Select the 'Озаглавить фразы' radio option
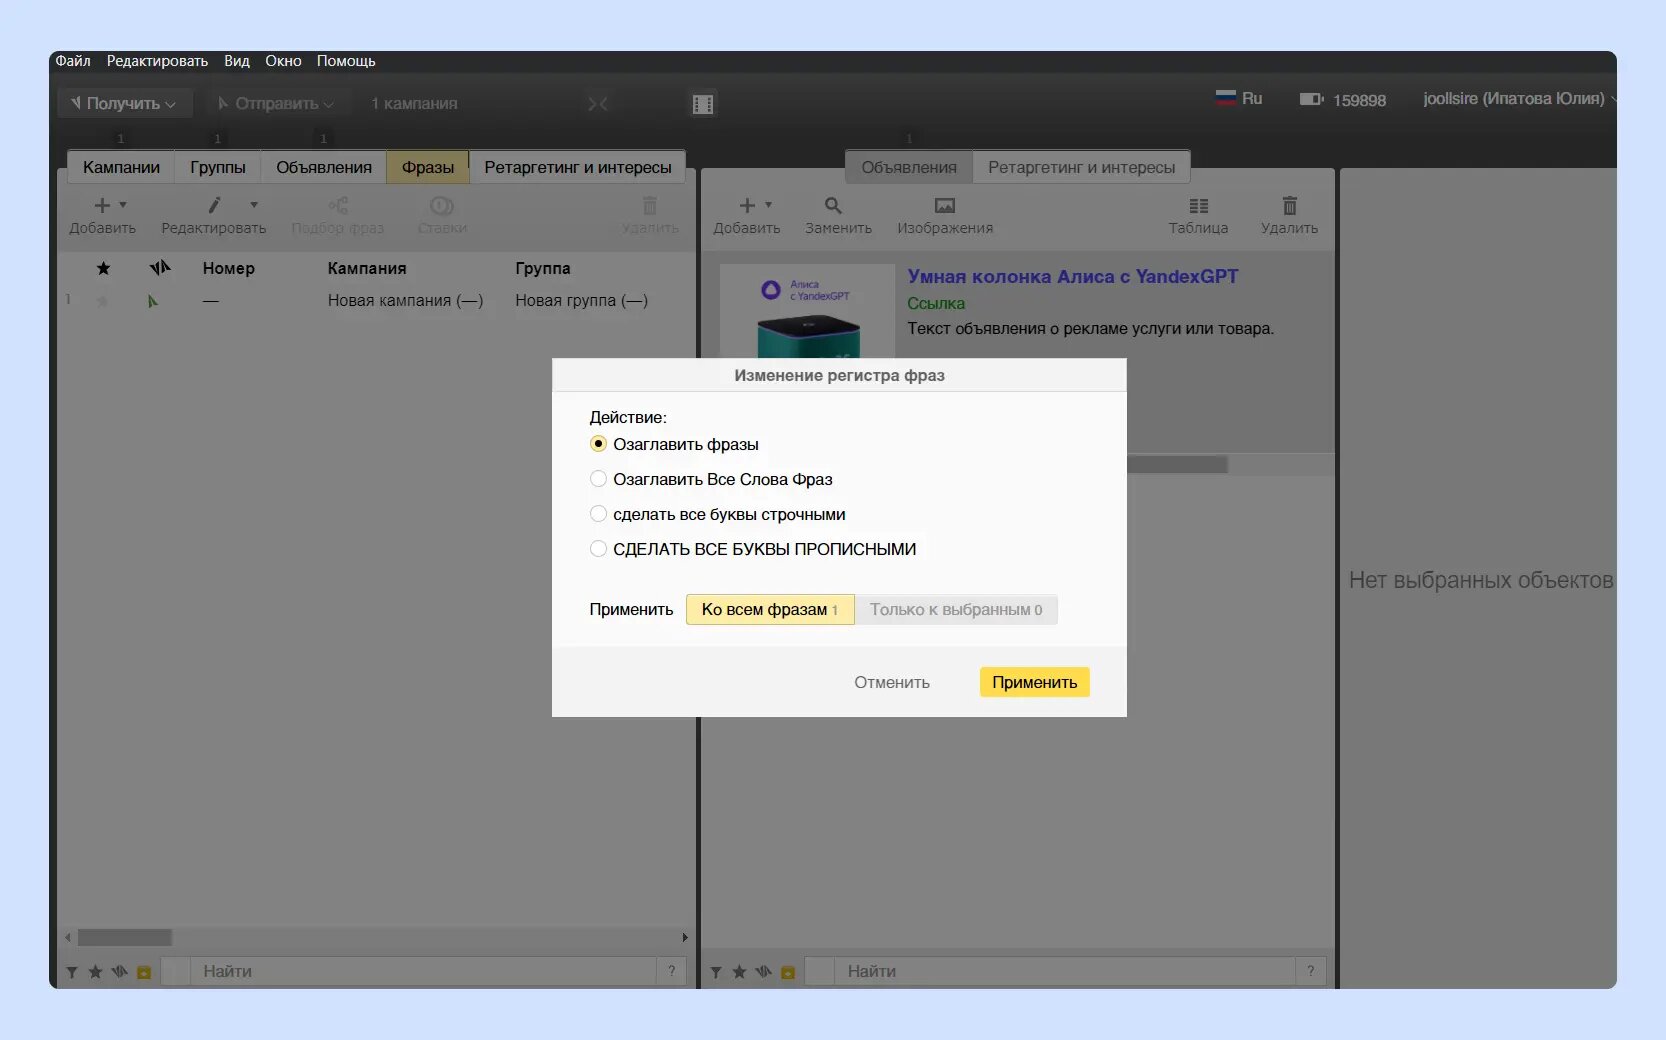Image resolution: width=1666 pixels, height=1040 pixels. tap(598, 444)
